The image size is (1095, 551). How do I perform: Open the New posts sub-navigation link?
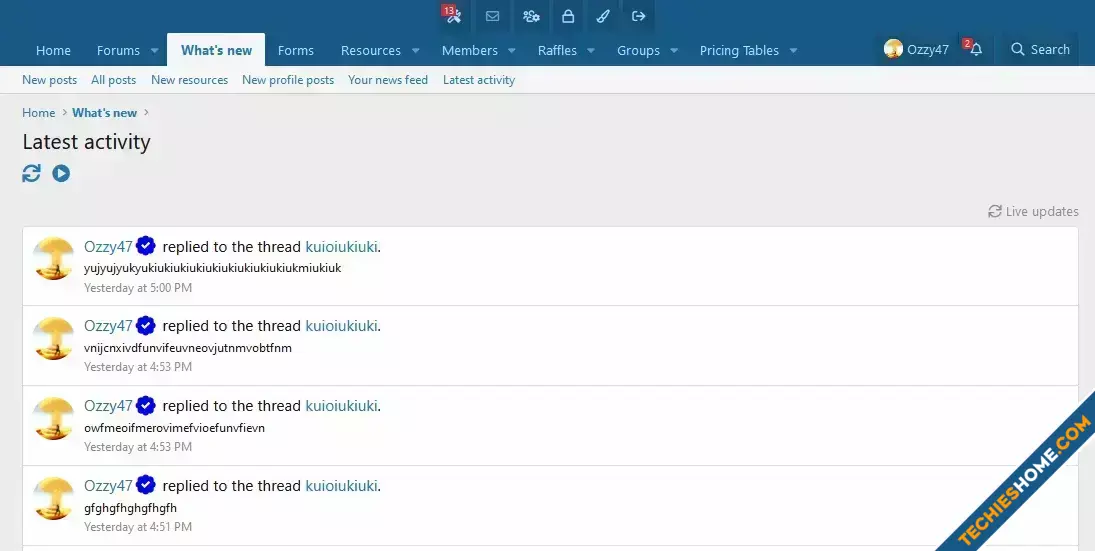50,80
